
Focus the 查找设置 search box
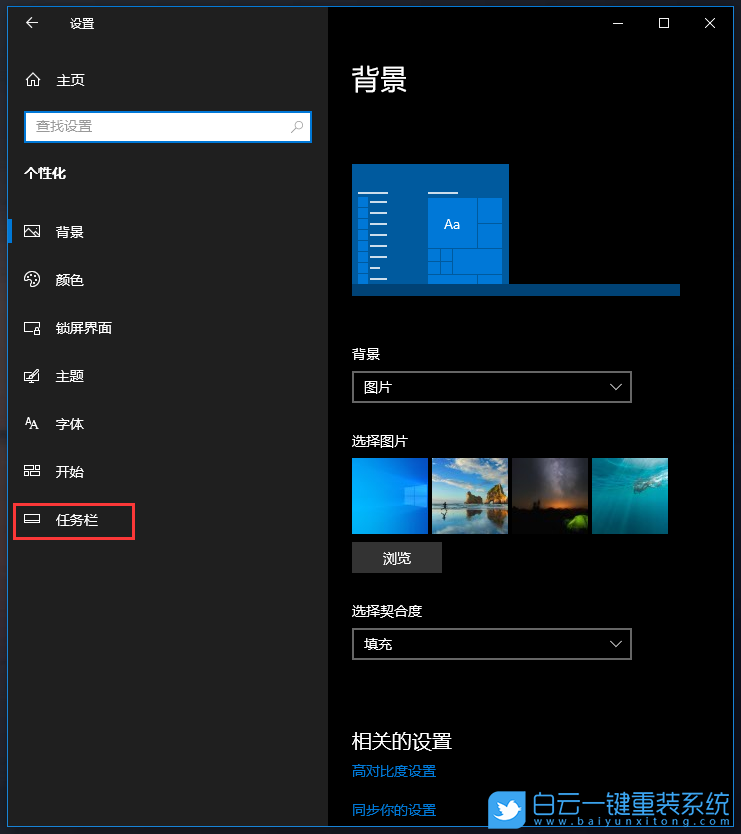[168, 127]
